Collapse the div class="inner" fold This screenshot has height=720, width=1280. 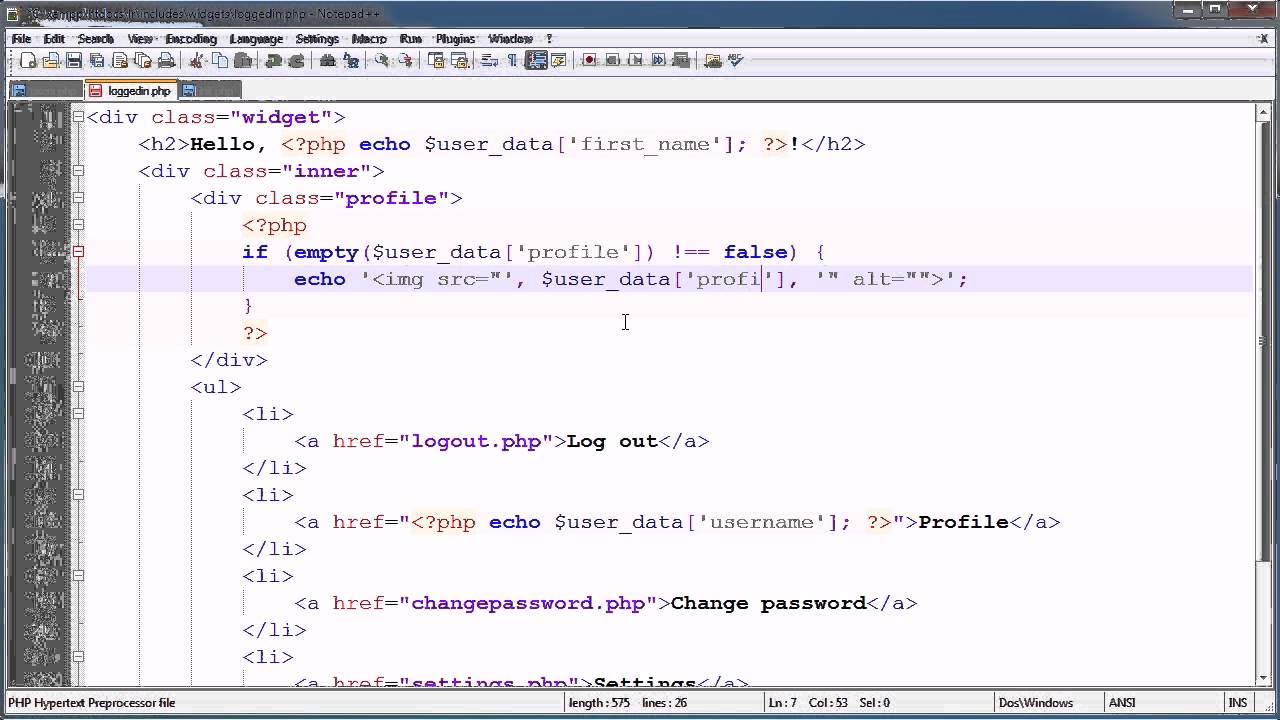click(x=79, y=171)
